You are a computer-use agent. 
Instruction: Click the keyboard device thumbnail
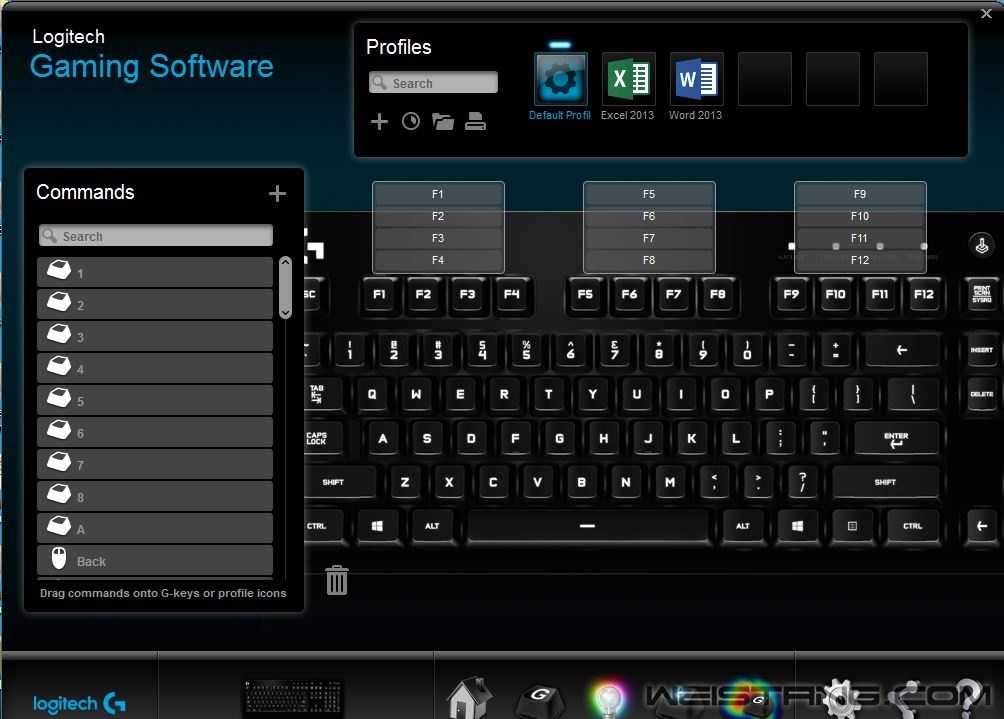[294, 698]
